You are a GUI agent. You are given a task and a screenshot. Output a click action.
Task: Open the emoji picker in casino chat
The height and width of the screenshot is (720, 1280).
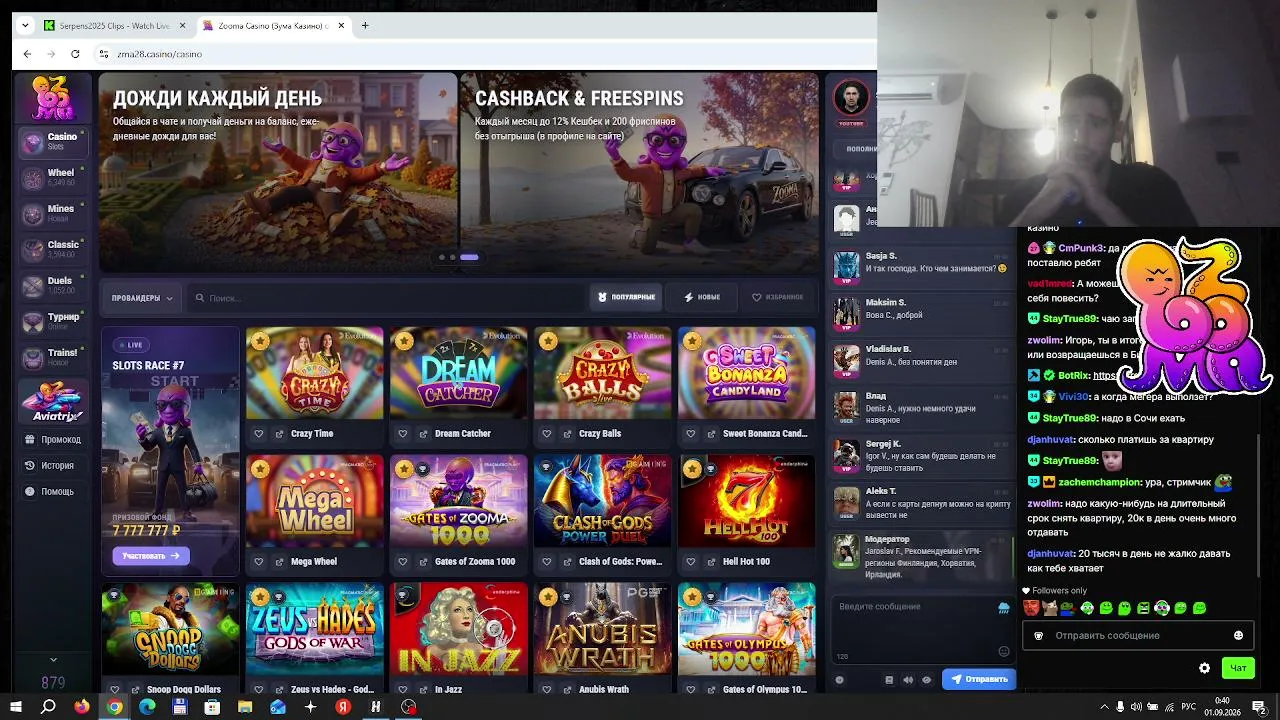click(x=1004, y=652)
